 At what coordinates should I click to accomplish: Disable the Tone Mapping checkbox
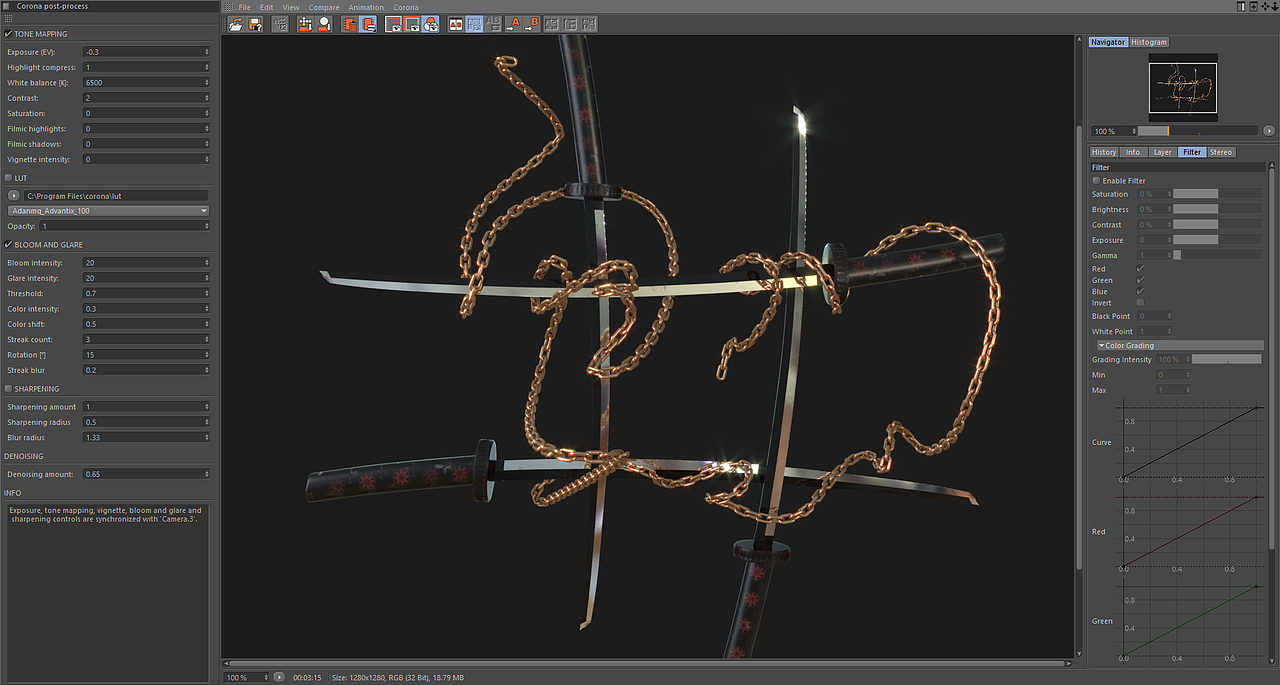point(9,33)
